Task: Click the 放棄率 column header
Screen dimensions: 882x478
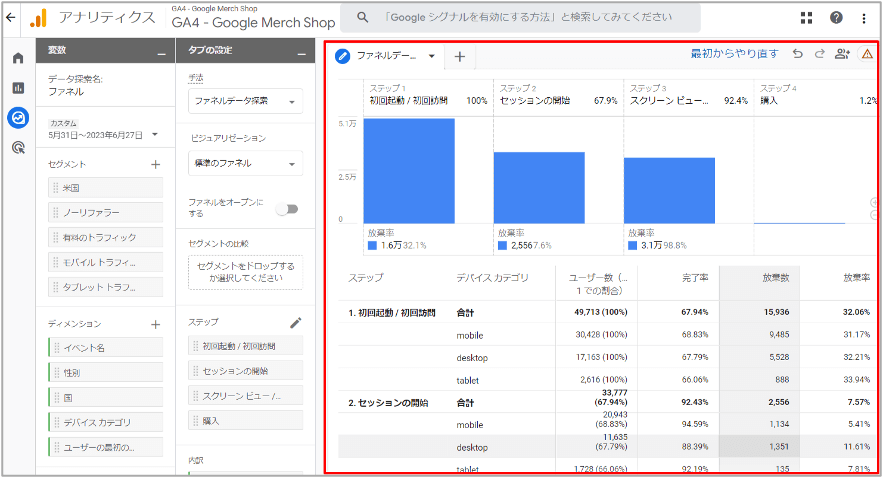Action: [x=857, y=278]
